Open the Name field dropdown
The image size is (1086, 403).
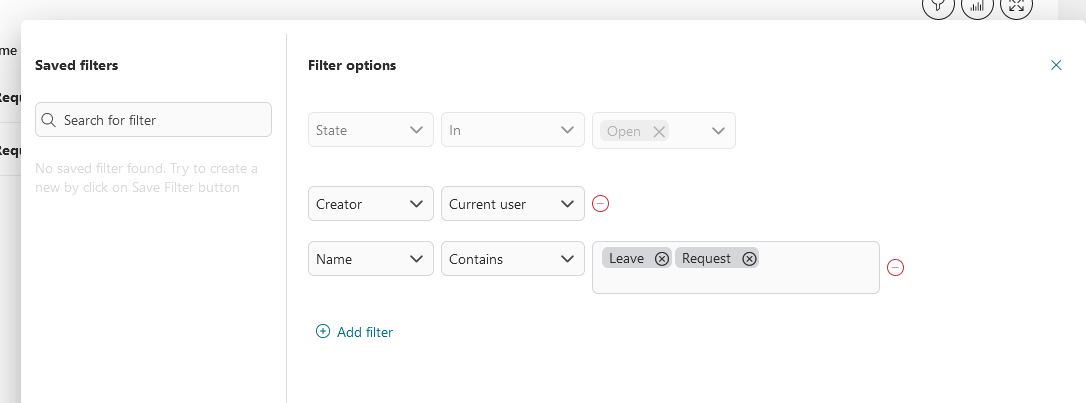click(x=371, y=258)
